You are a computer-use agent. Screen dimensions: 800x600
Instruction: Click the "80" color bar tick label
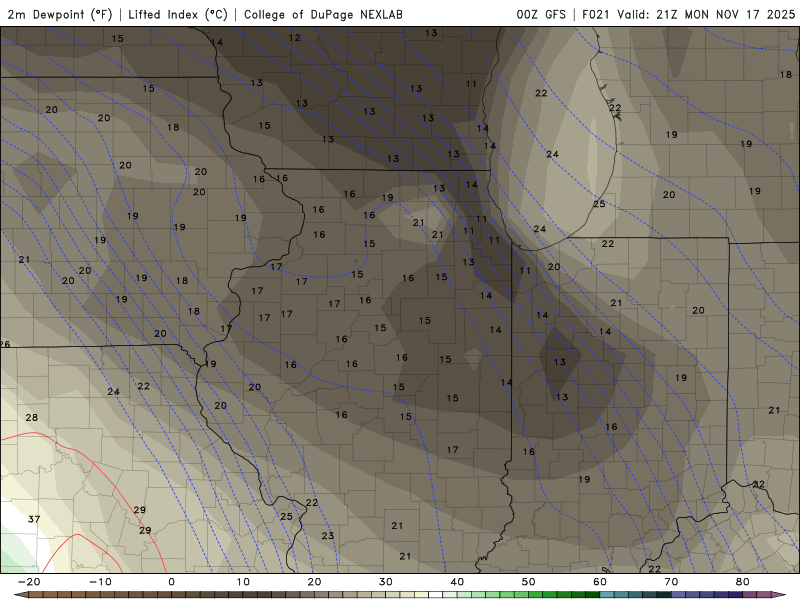[743, 582]
